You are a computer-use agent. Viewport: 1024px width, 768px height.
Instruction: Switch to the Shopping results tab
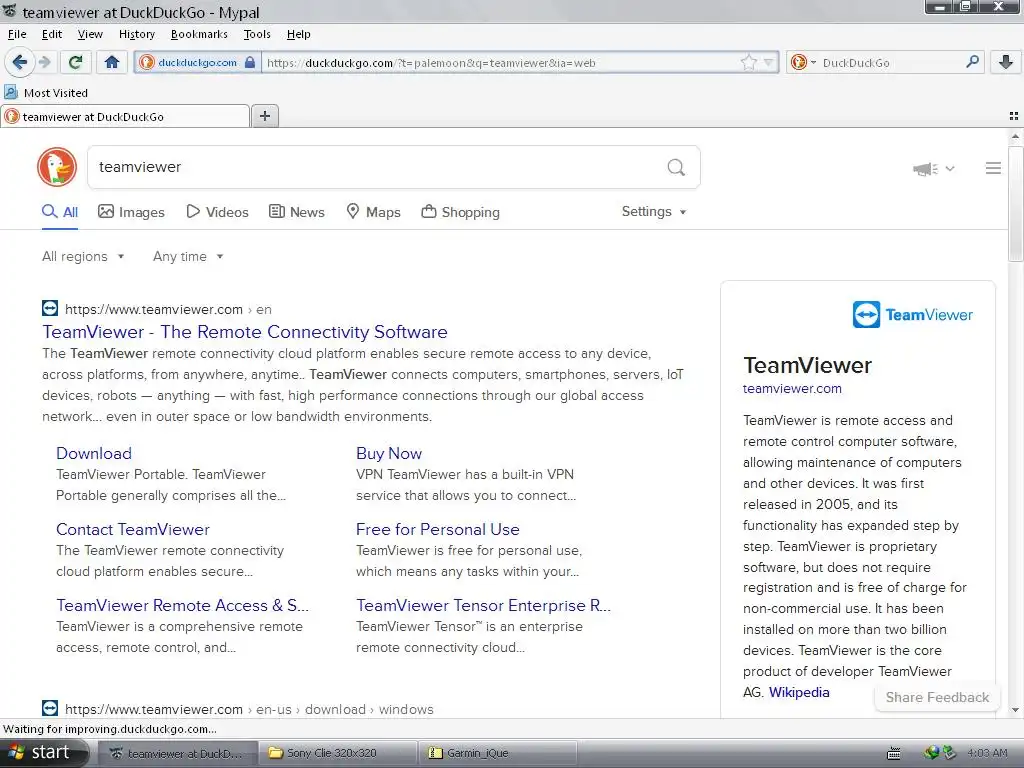[460, 212]
